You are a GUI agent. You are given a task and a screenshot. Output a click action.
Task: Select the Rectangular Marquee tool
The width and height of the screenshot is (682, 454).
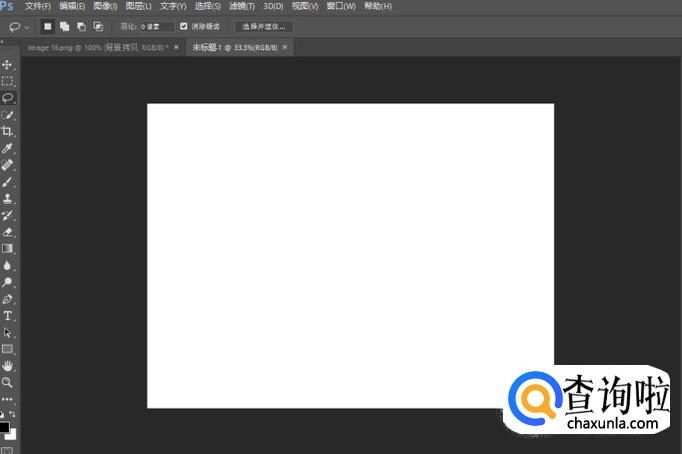(7, 81)
